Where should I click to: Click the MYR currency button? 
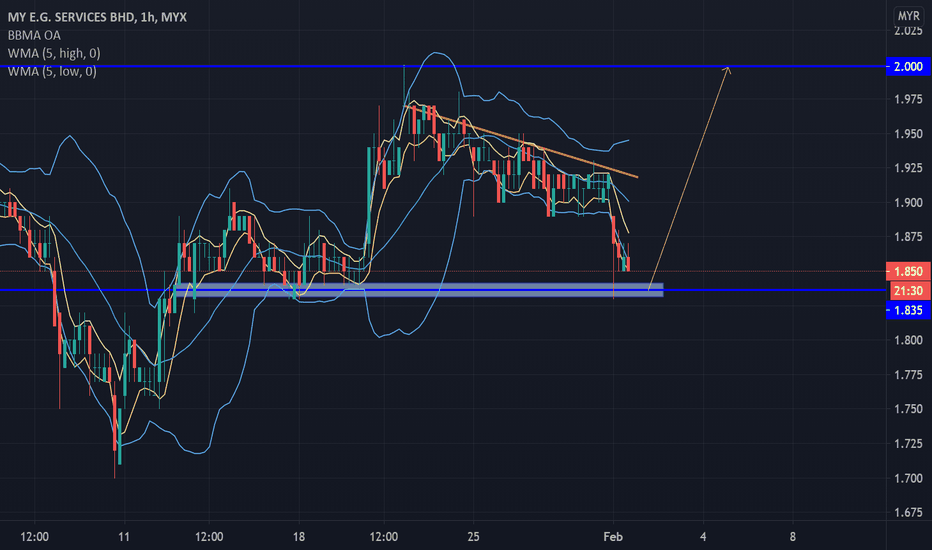coord(908,16)
